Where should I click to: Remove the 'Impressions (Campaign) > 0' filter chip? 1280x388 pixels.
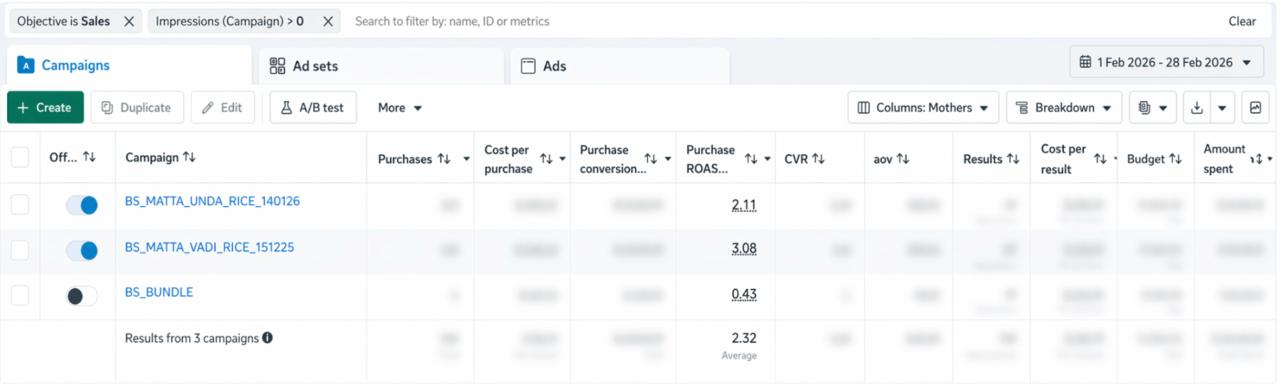tap(327, 21)
